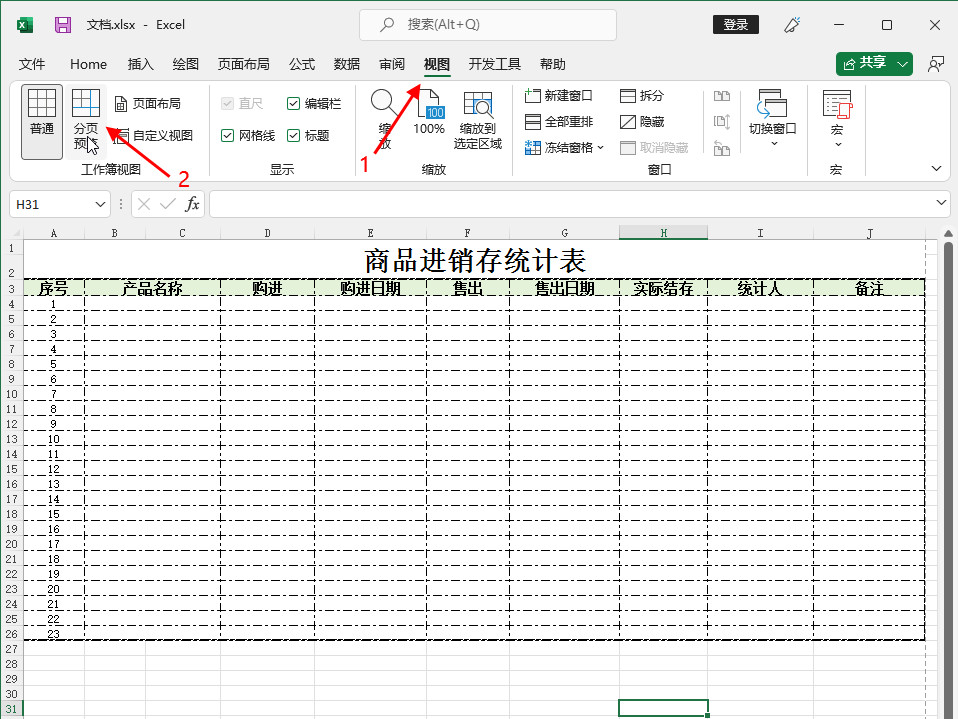Open the 文件 File tab

[x=32, y=64]
